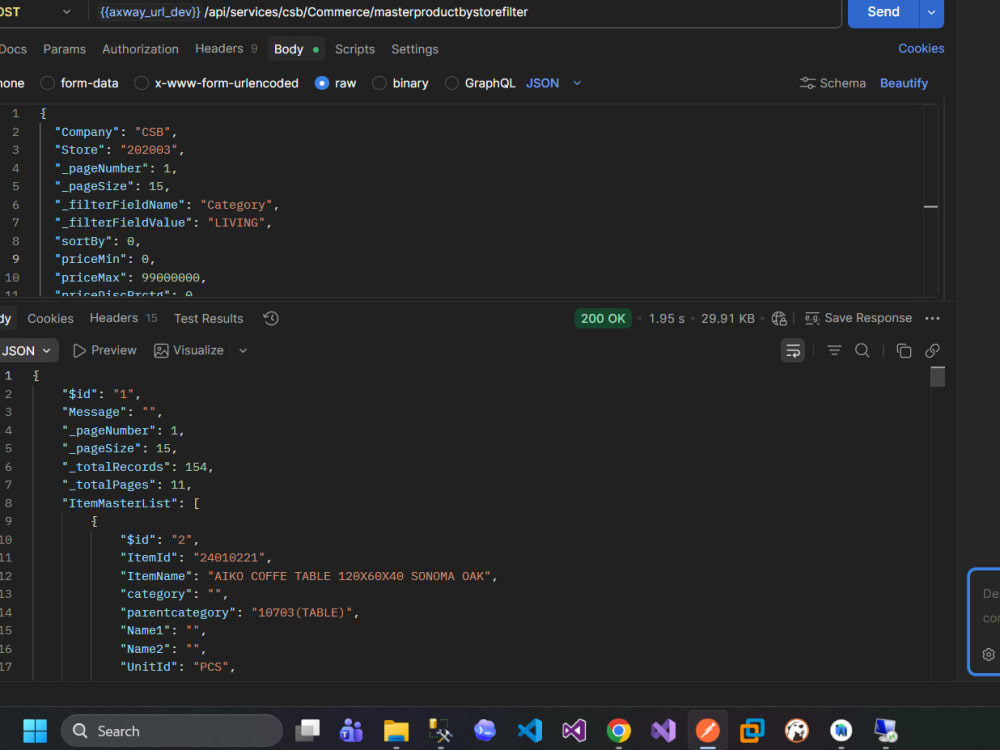Open the JSON body format dropdown
Image resolution: width=1000 pixels, height=750 pixels.
tap(554, 83)
